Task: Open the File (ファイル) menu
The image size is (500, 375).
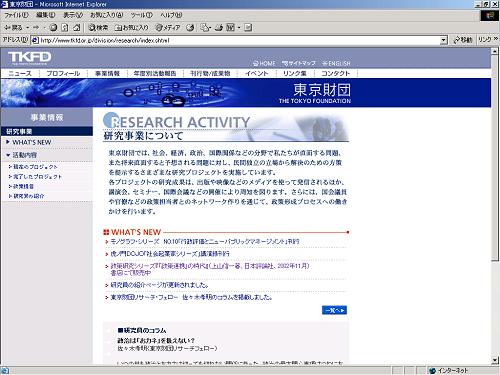Action: click(16, 15)
